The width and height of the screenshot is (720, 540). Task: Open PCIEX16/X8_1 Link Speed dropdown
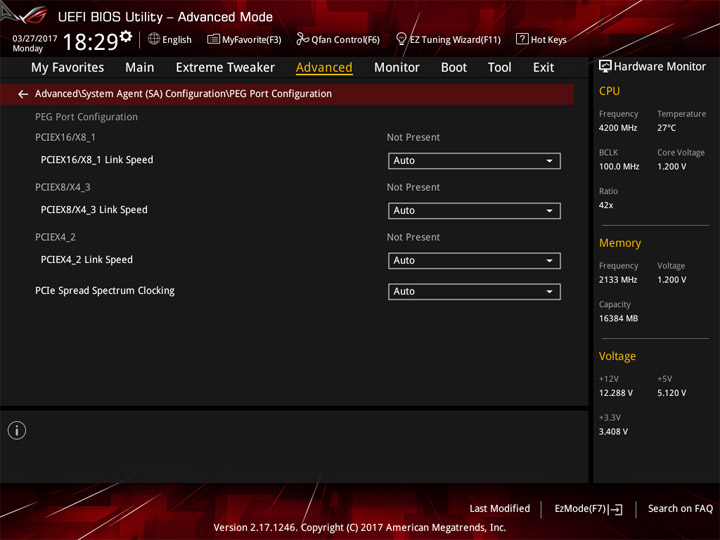[474, 161]
